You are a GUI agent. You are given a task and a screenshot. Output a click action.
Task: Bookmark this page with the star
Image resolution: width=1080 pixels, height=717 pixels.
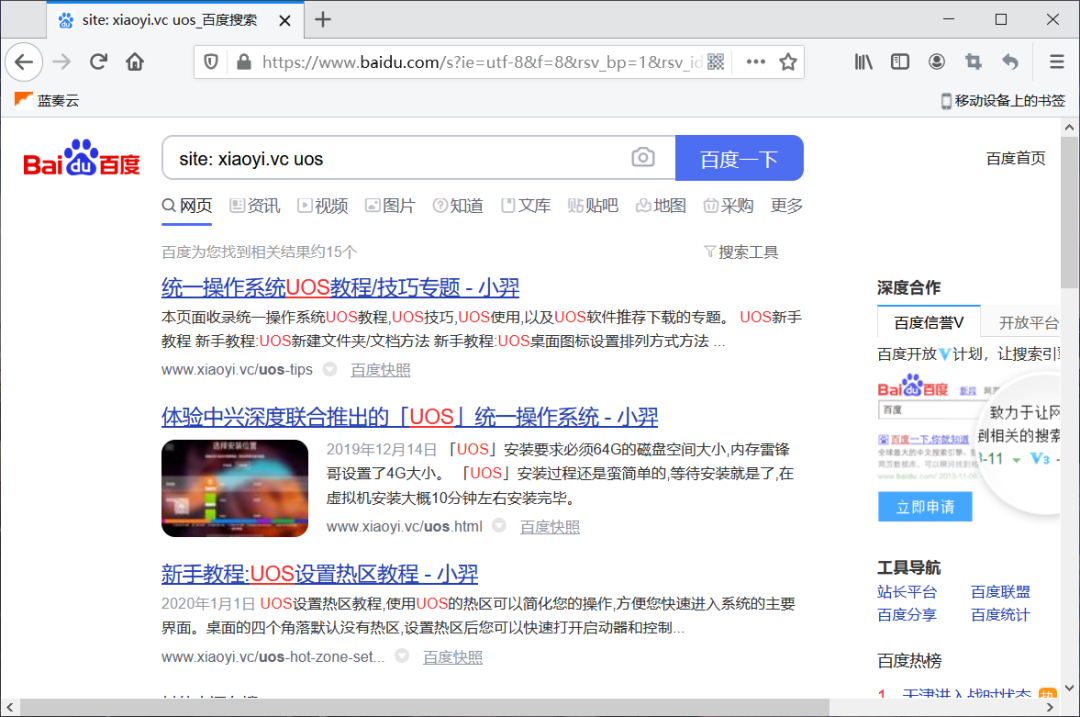pyautogui.click(x=787, y=61)
